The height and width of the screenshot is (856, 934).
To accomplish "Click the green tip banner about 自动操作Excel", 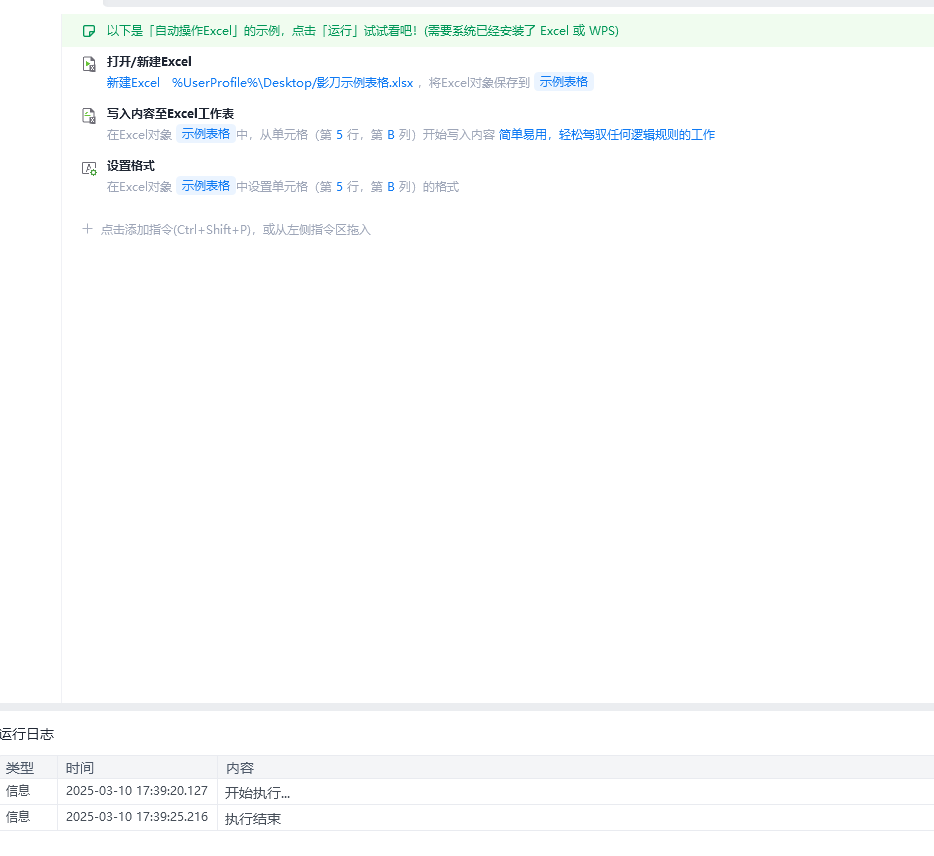I will coord(497,31).
